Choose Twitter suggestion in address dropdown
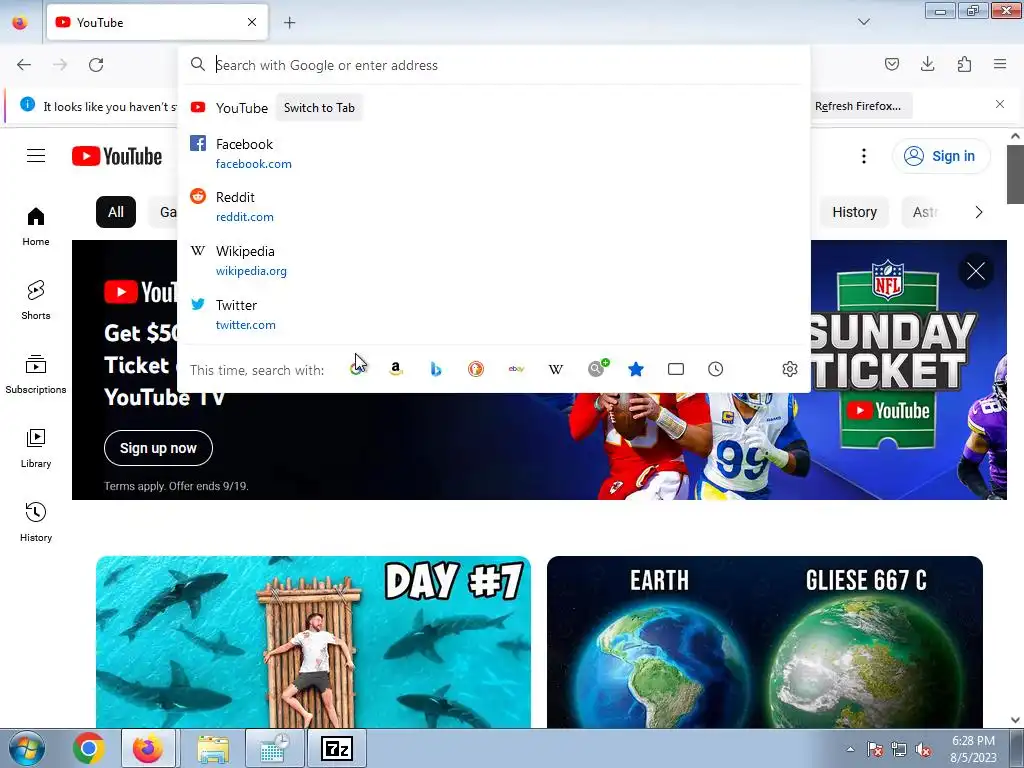 494,314
